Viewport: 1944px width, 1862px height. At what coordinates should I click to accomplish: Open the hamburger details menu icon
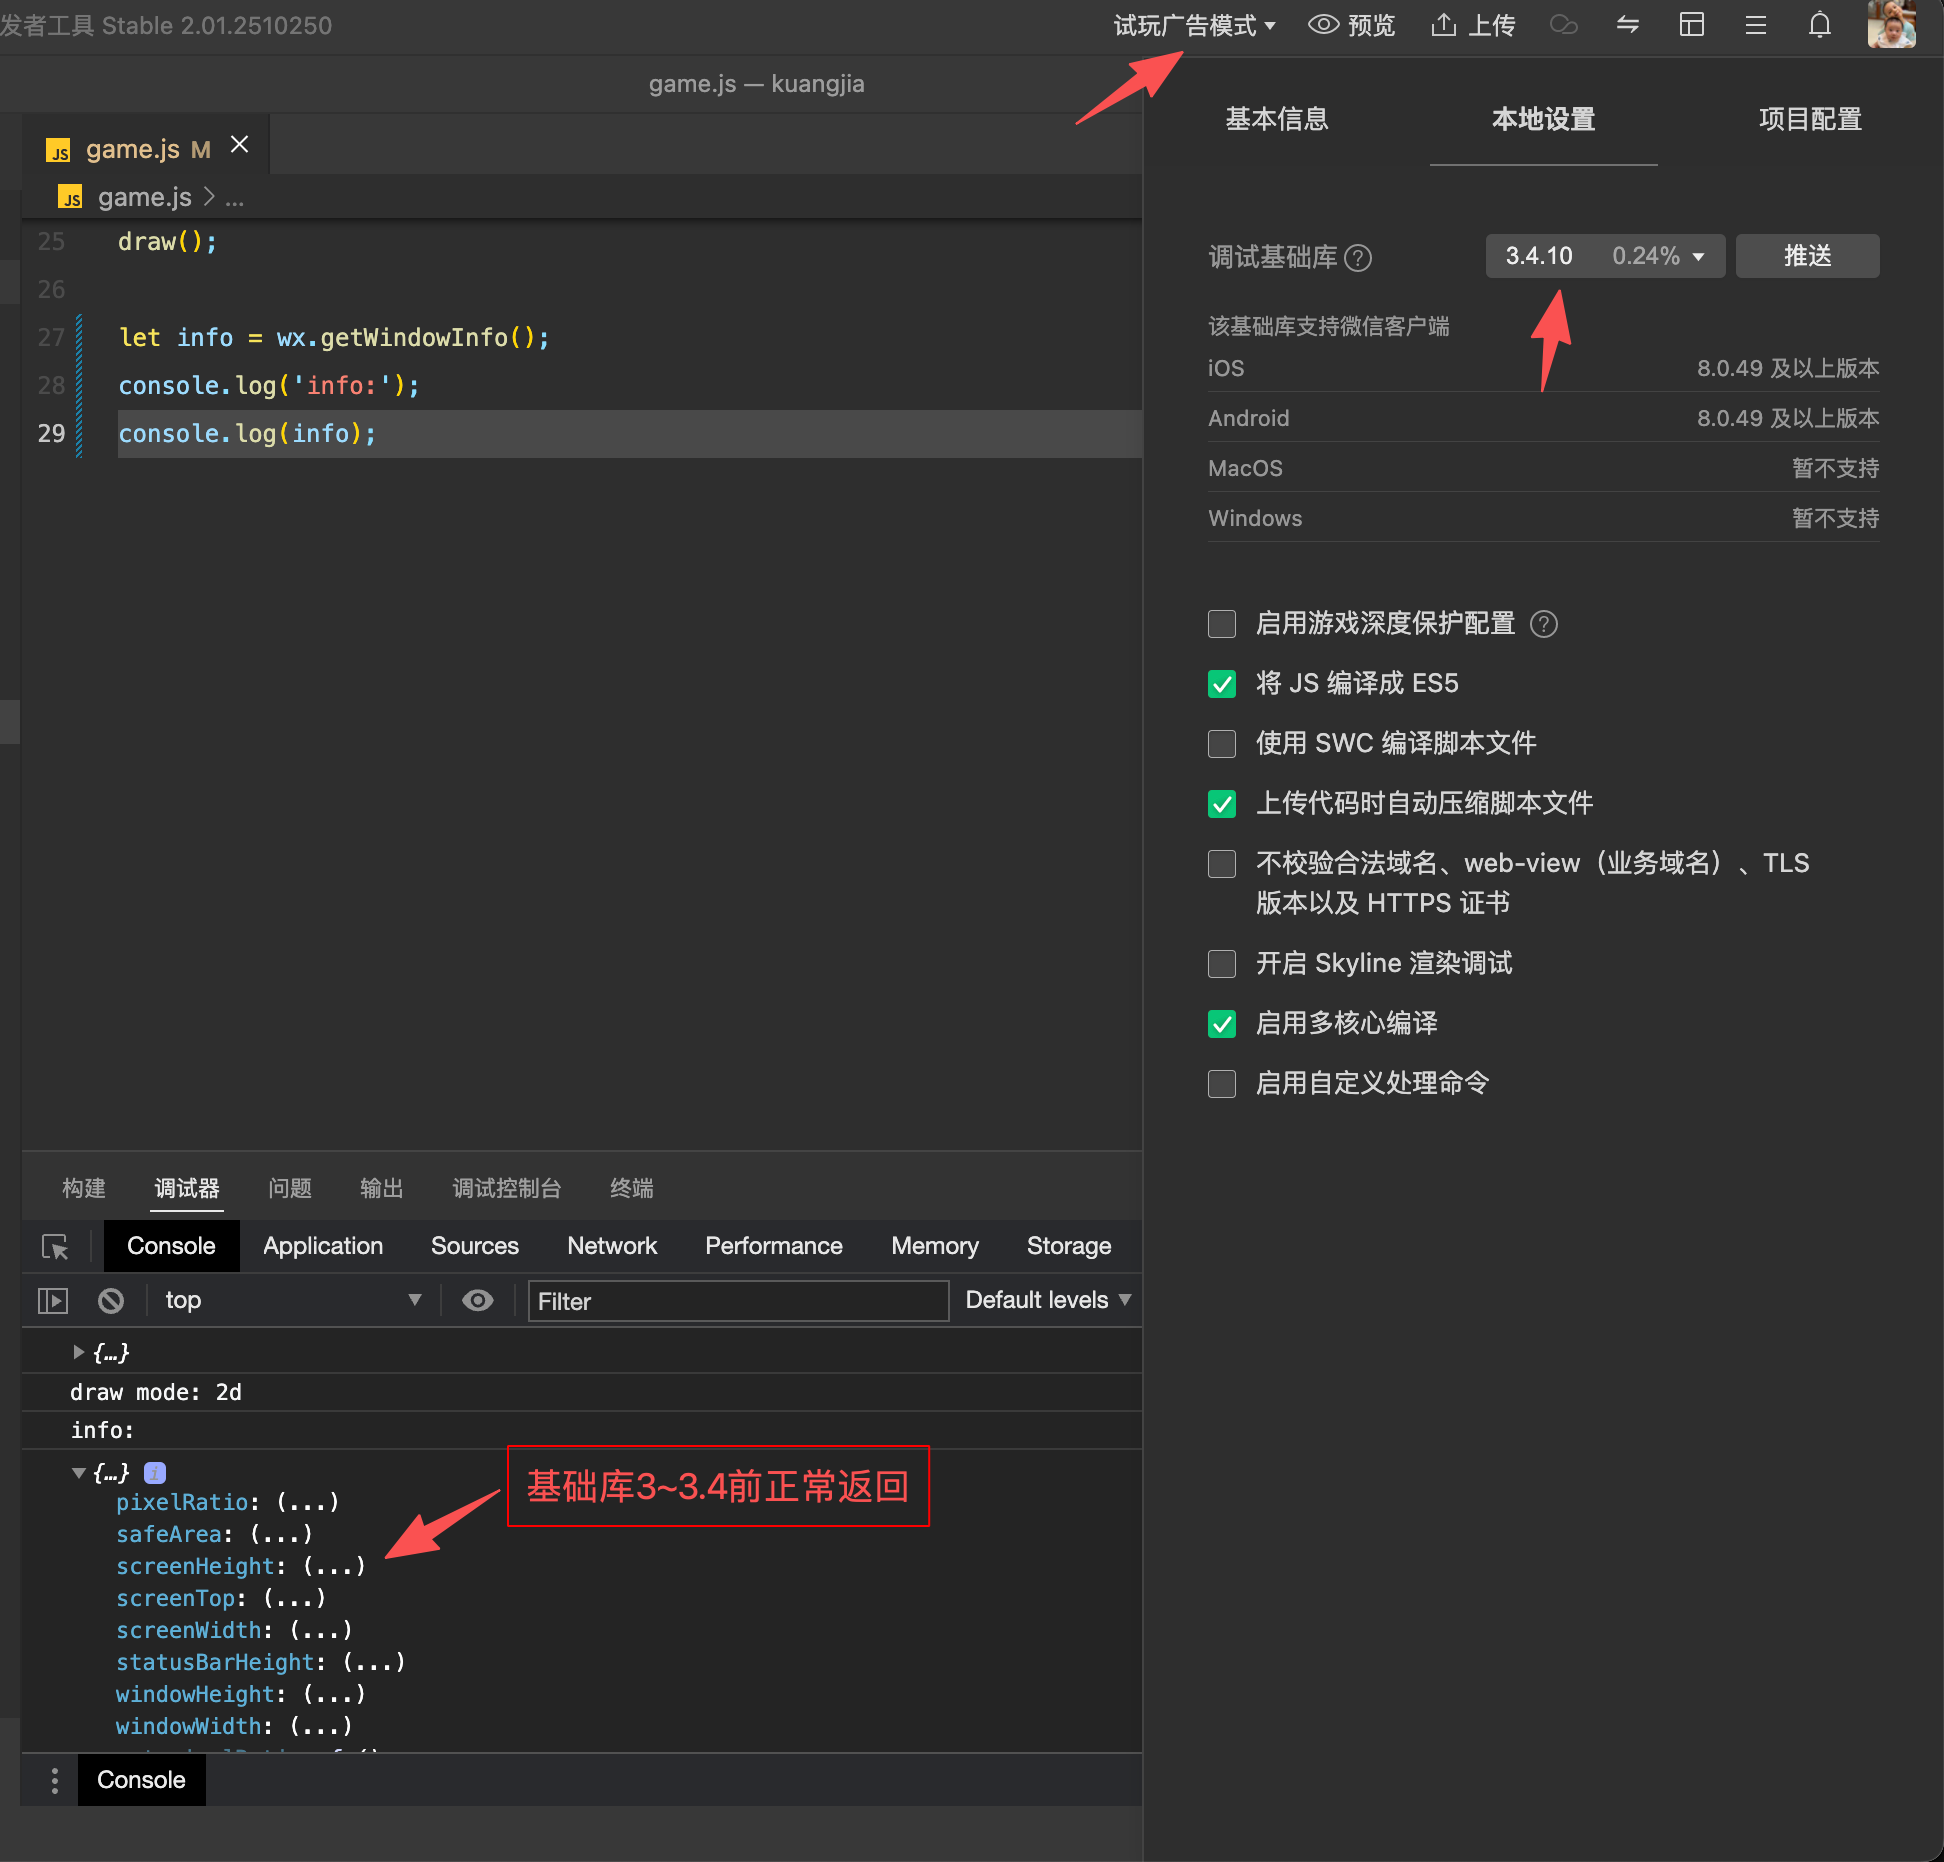click(1755, 26)
